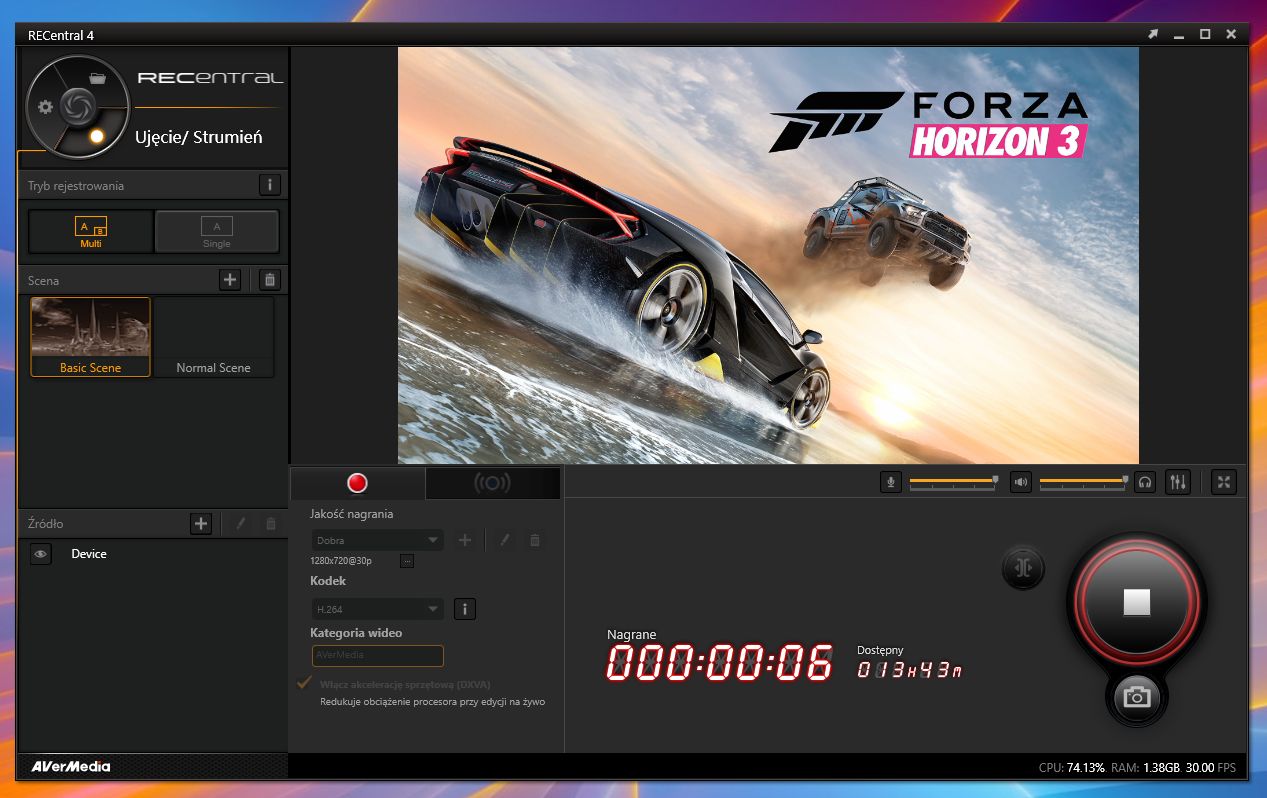
Task: Mute the microphone icon
Action: click(891, 482)
